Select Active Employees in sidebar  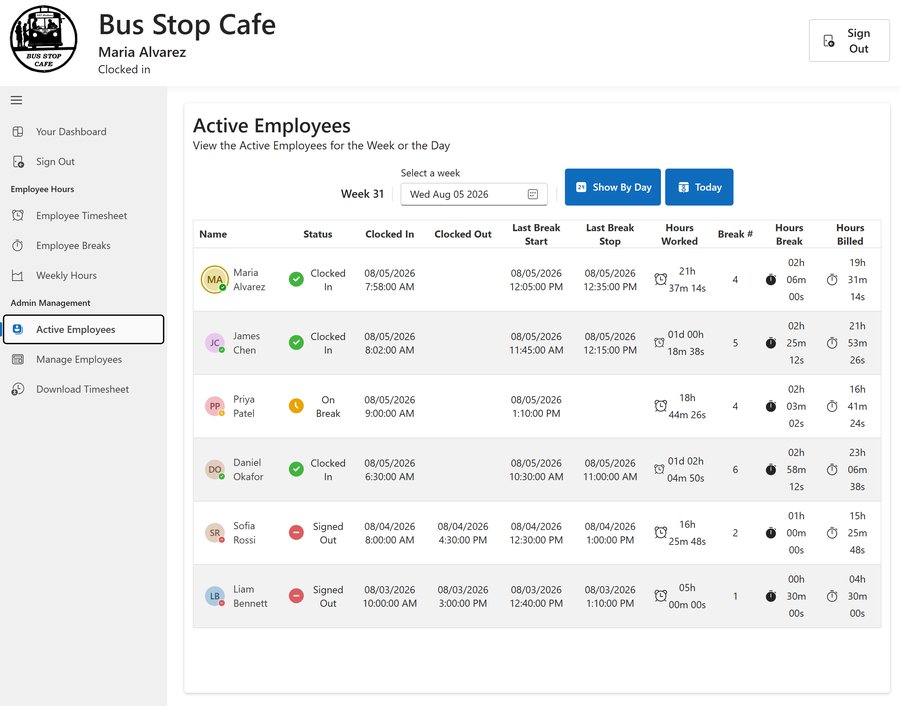click(x=83, y=329)
